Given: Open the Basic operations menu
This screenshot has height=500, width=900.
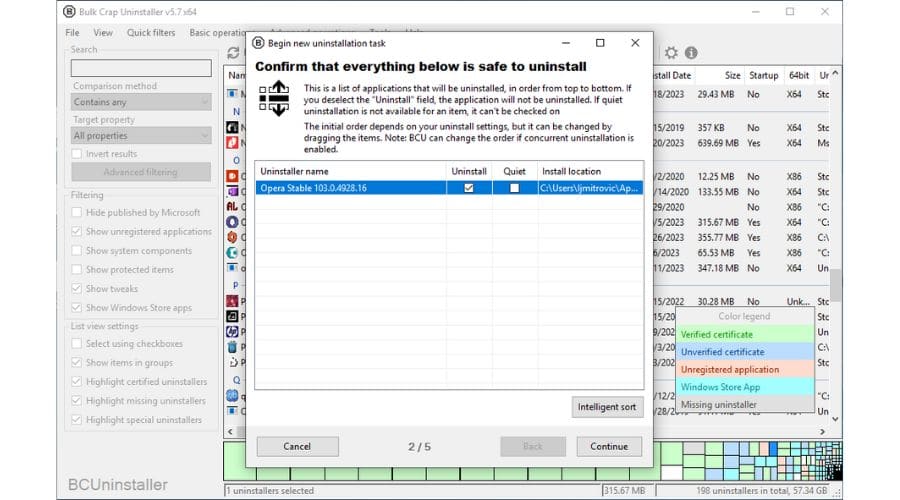Looking at the screenshot, I should (219, 33).
